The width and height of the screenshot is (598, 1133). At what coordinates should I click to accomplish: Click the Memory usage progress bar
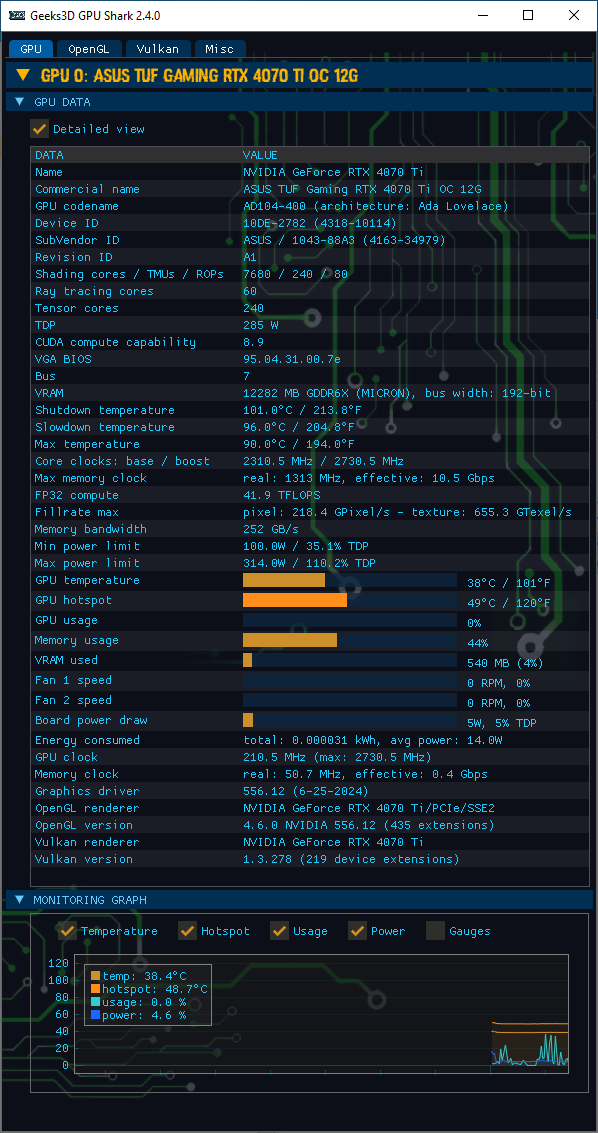coord(350,640)
